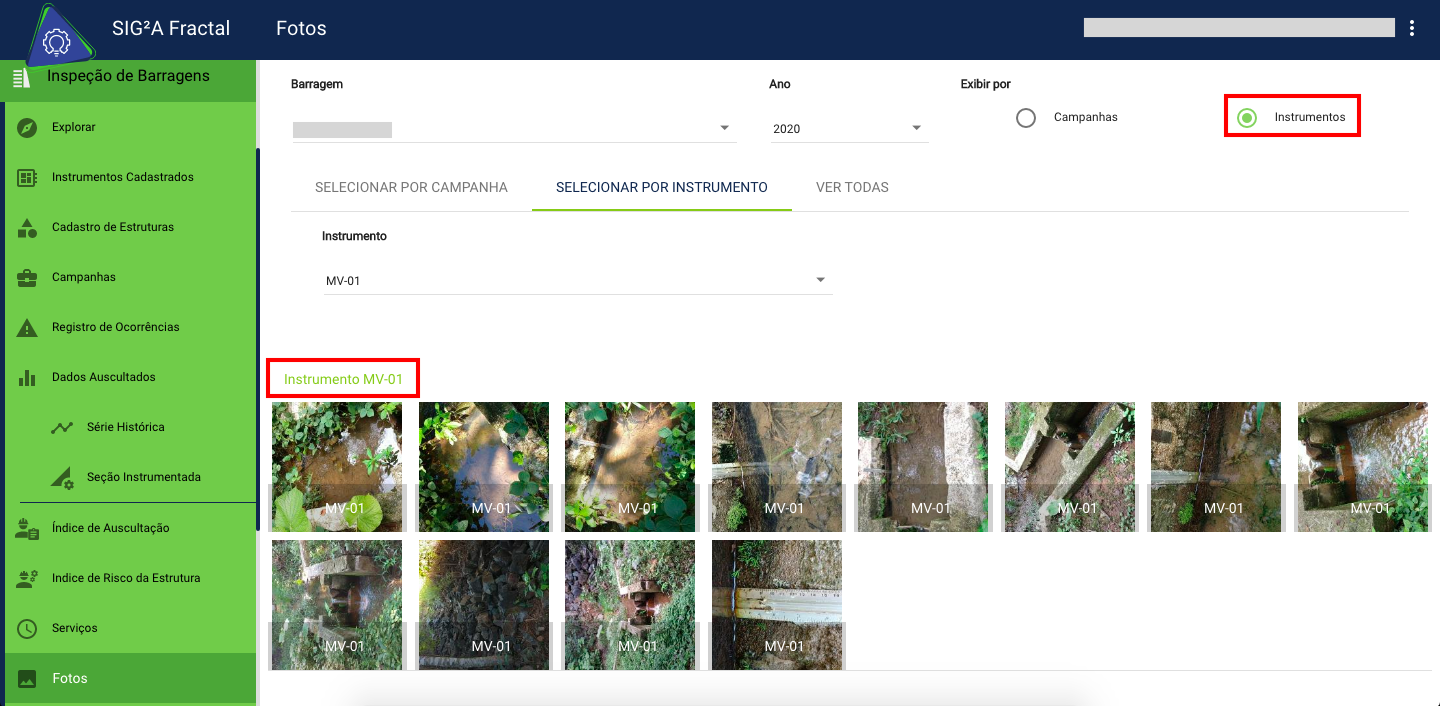This screenshot has height=706, width=1440.
Task: Click the SIG²A Fractal title
Action: [x=171, y=28]
